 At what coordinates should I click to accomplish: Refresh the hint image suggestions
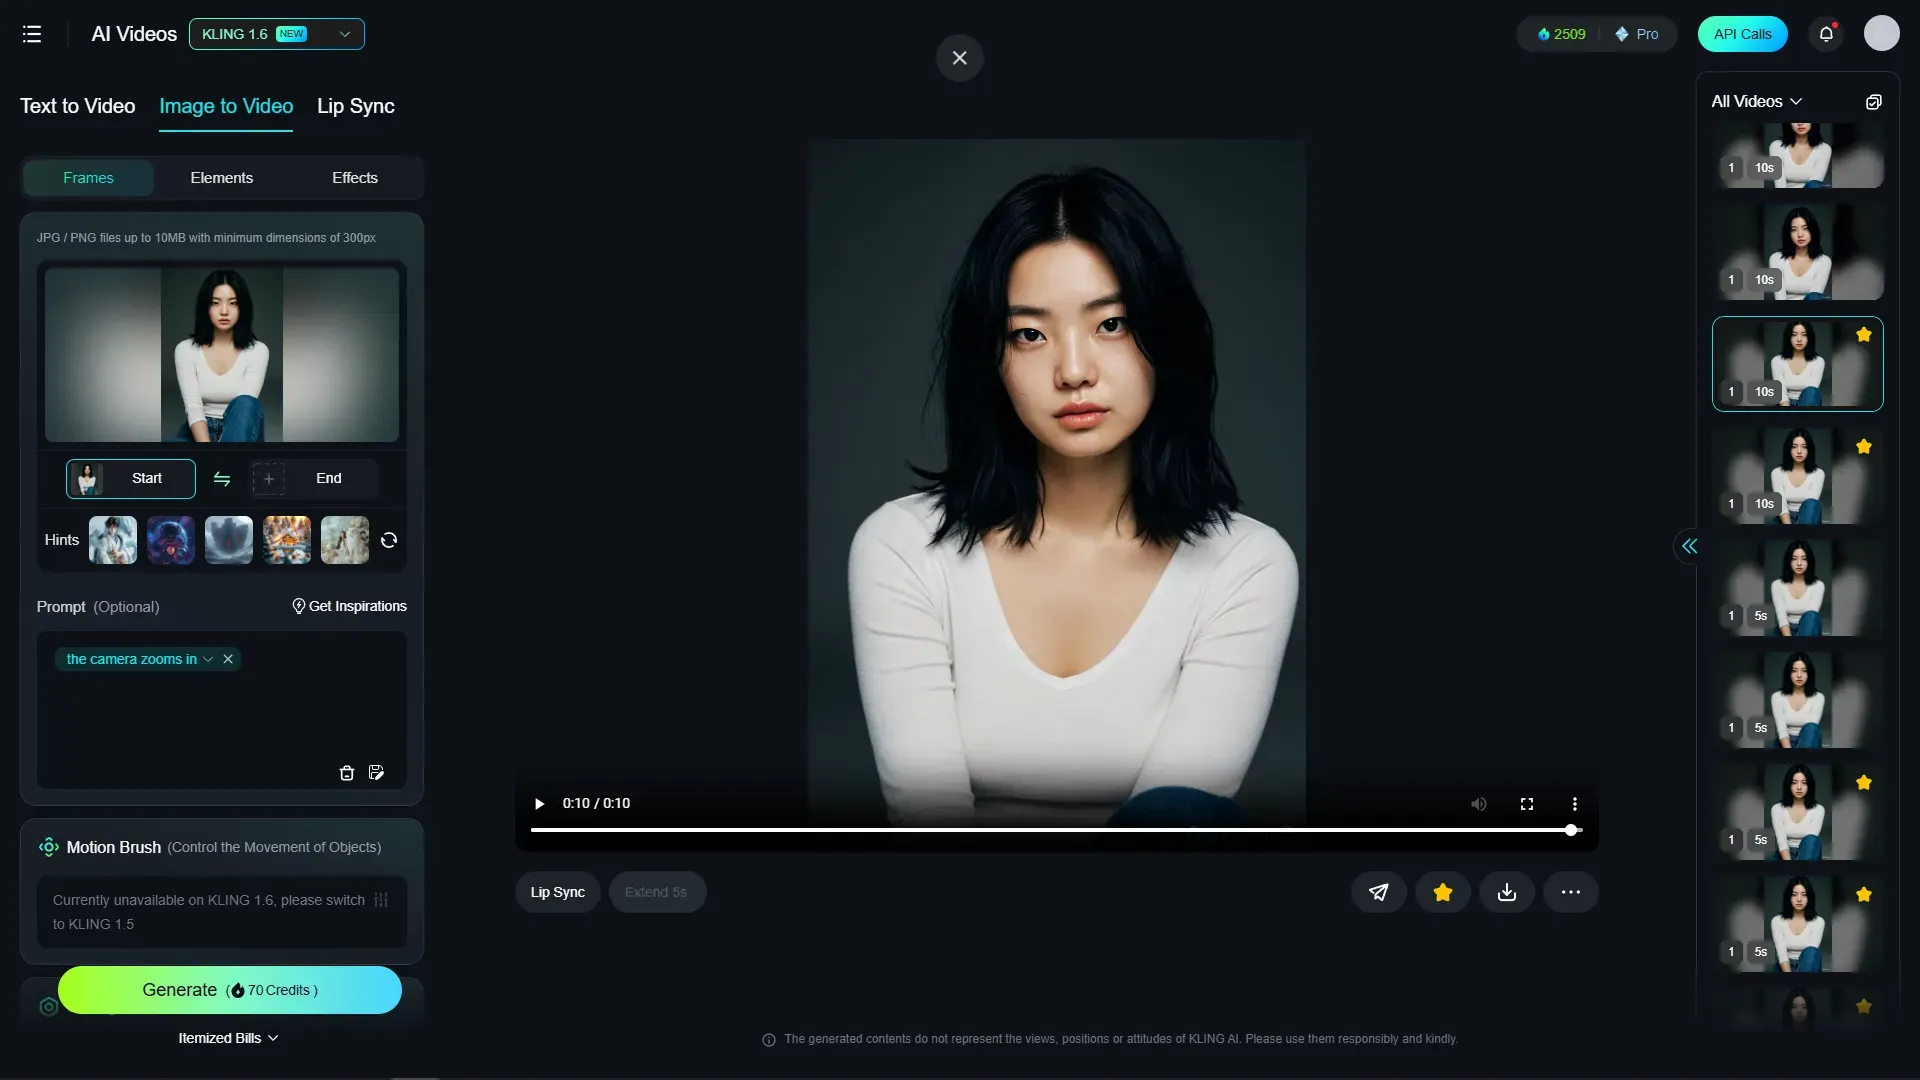point(389,540)
